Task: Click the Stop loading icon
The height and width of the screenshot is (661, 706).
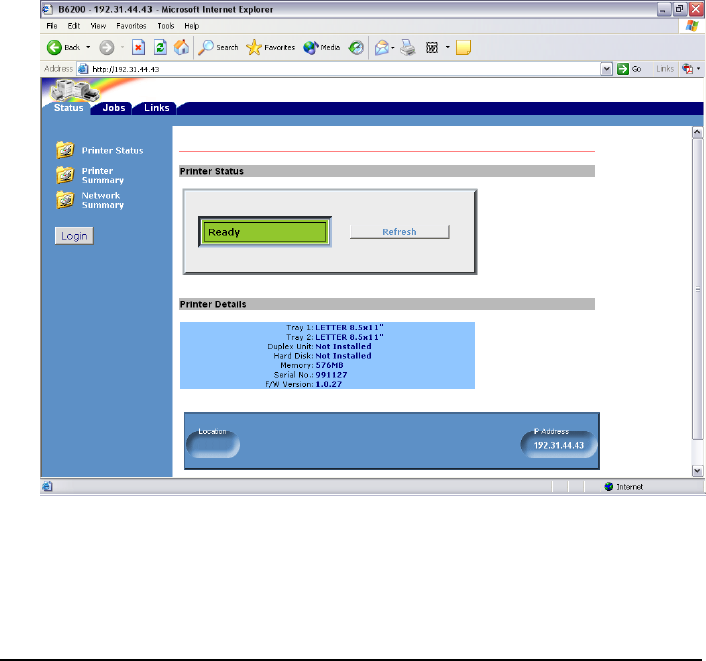Action: (x=138, y=47)
